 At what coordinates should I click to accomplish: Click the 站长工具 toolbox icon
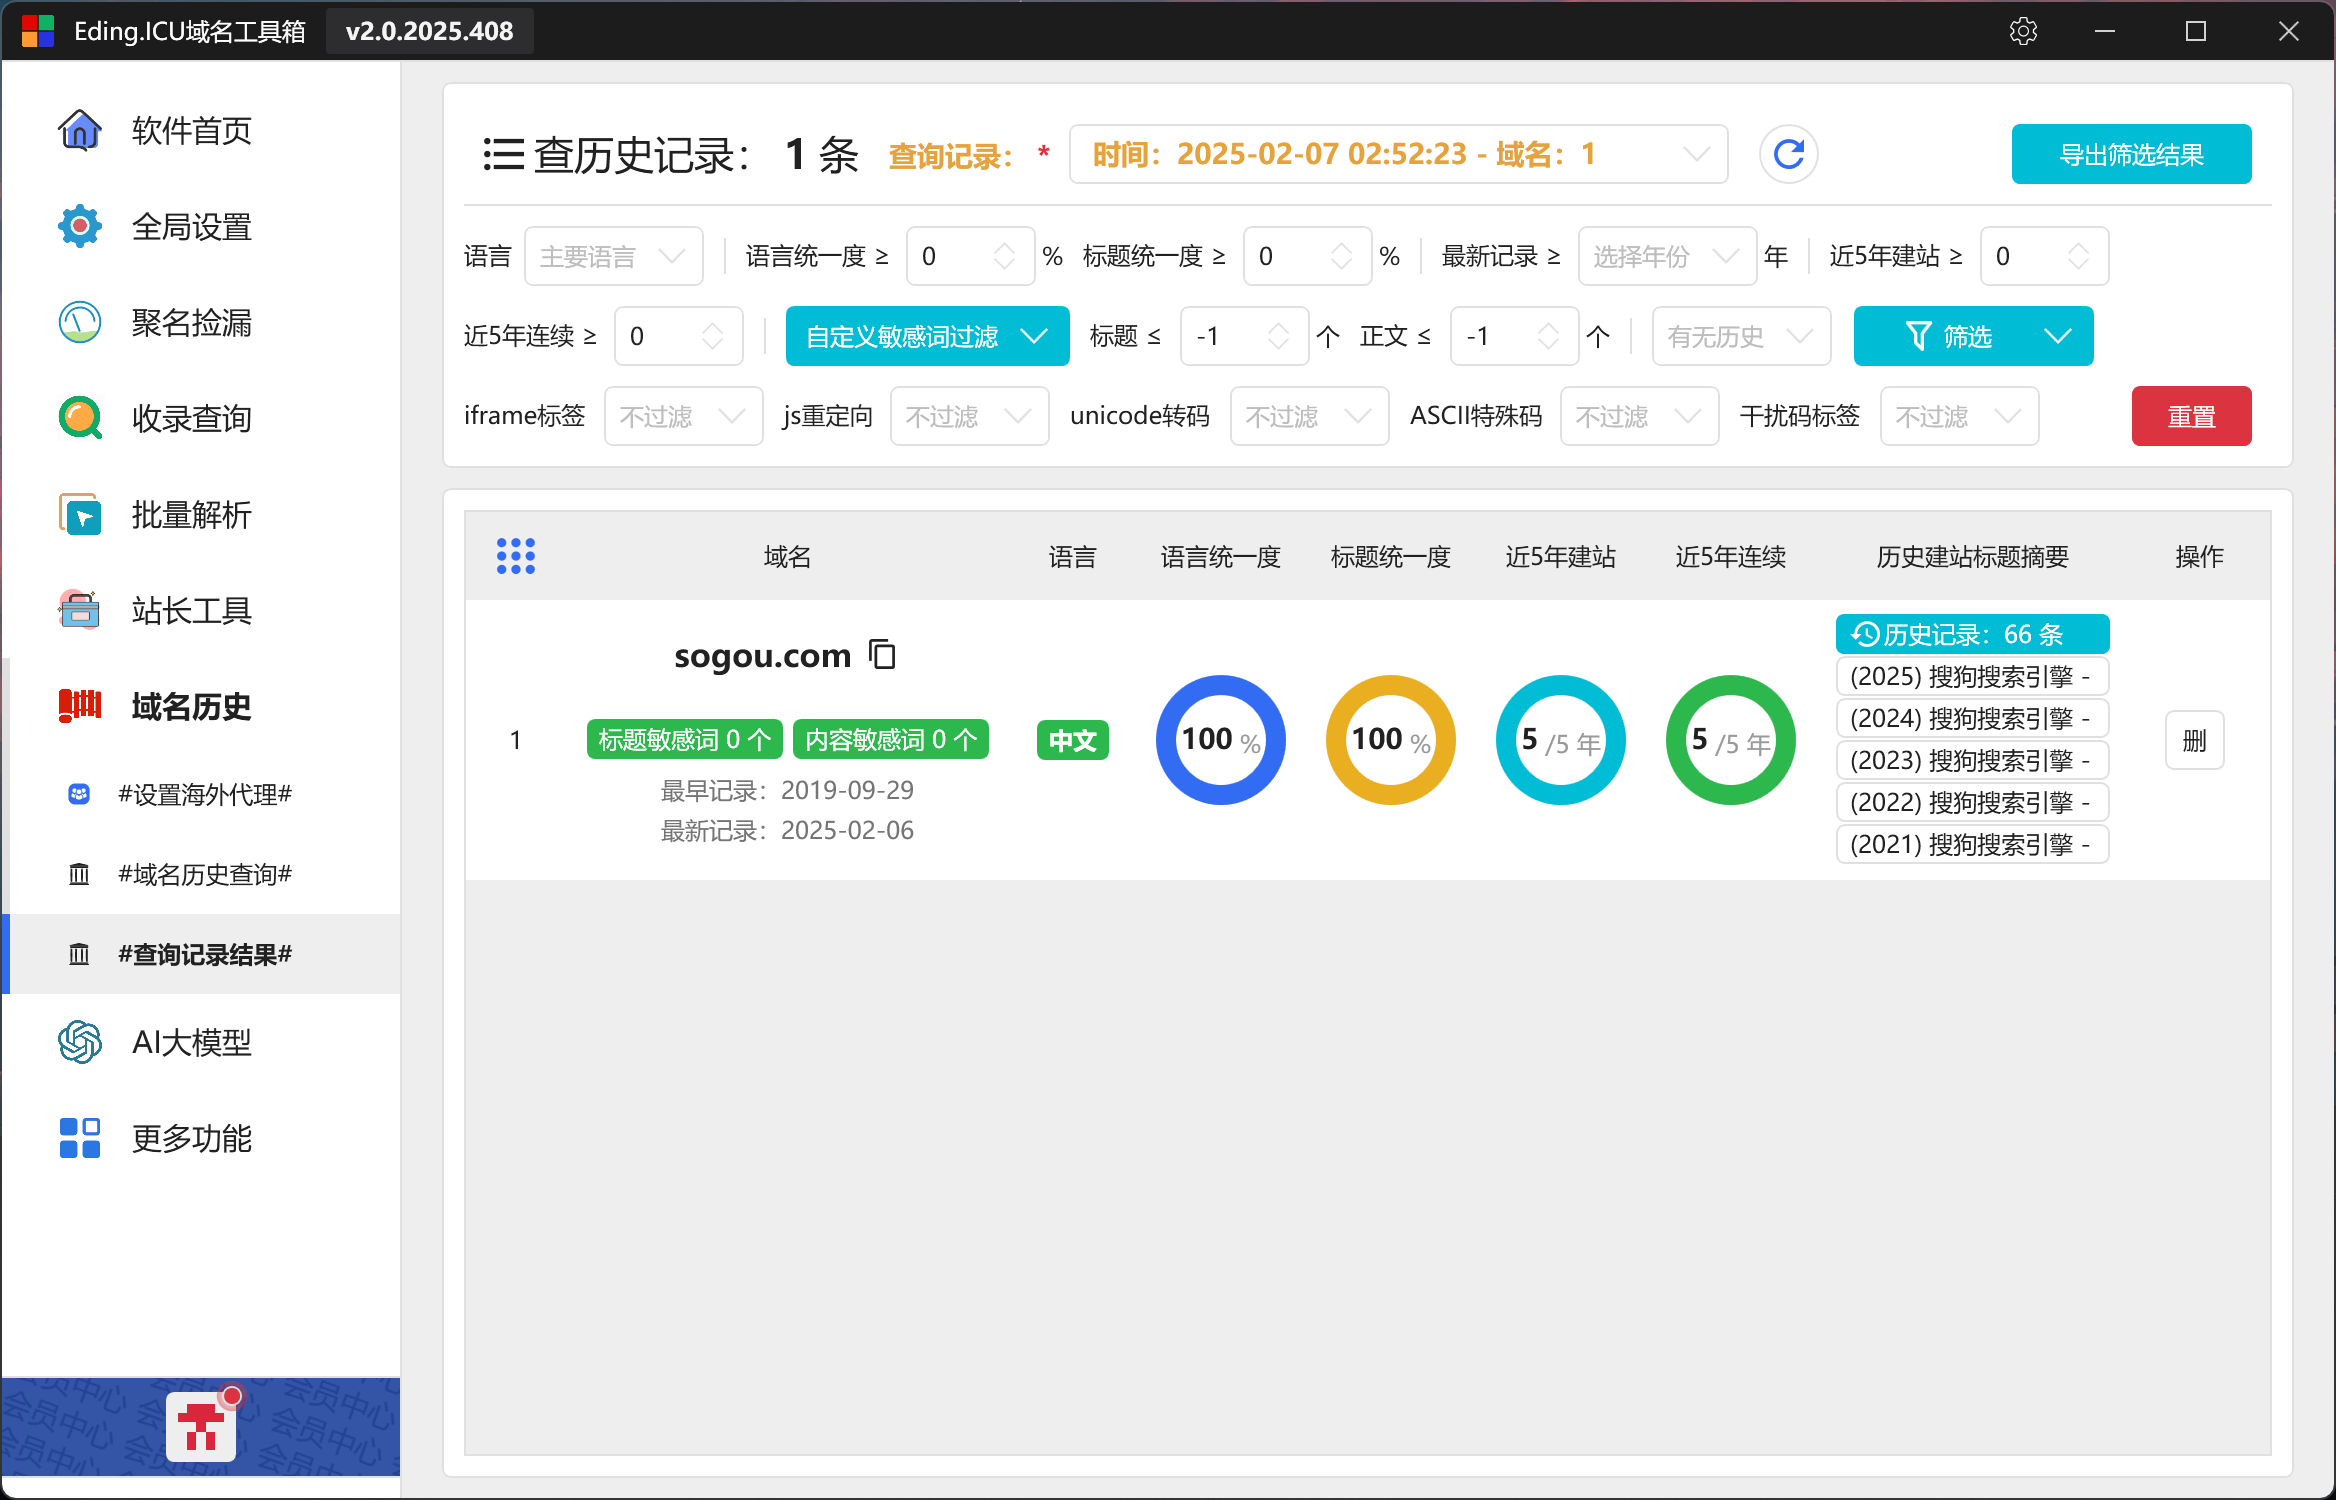80,610
